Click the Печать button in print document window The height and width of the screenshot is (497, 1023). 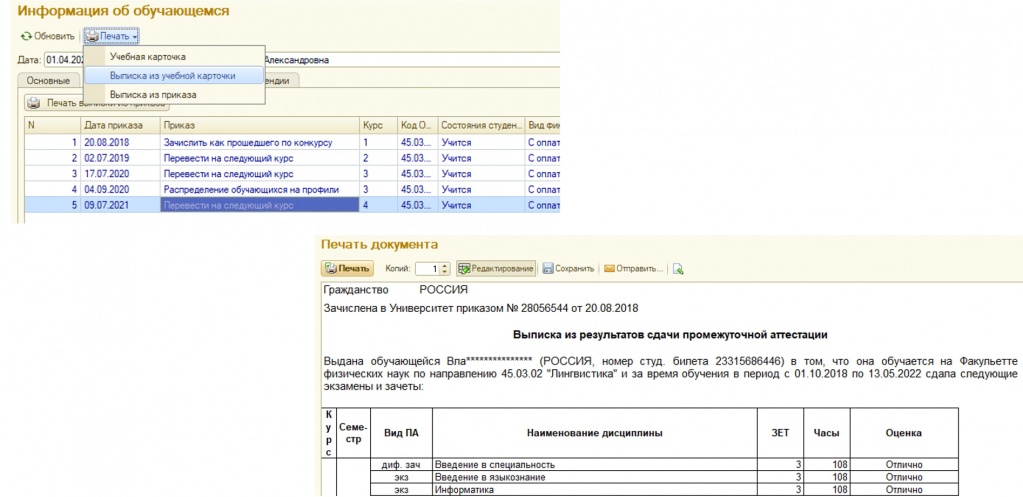pyautogui.click(x=347, y=269)
